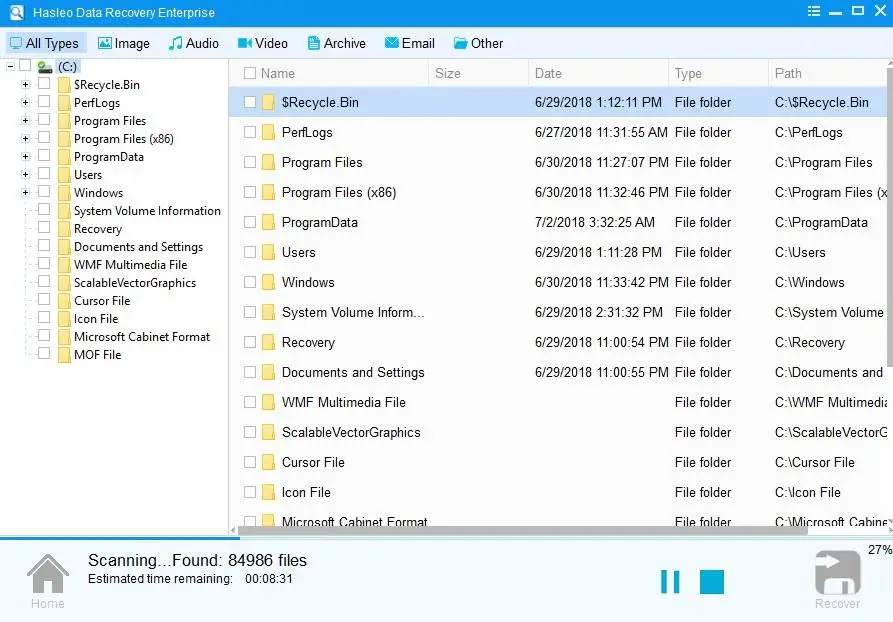Open the title bar menu list icon
The width and height of the screenshot is (893, 622).
(814, 11)
